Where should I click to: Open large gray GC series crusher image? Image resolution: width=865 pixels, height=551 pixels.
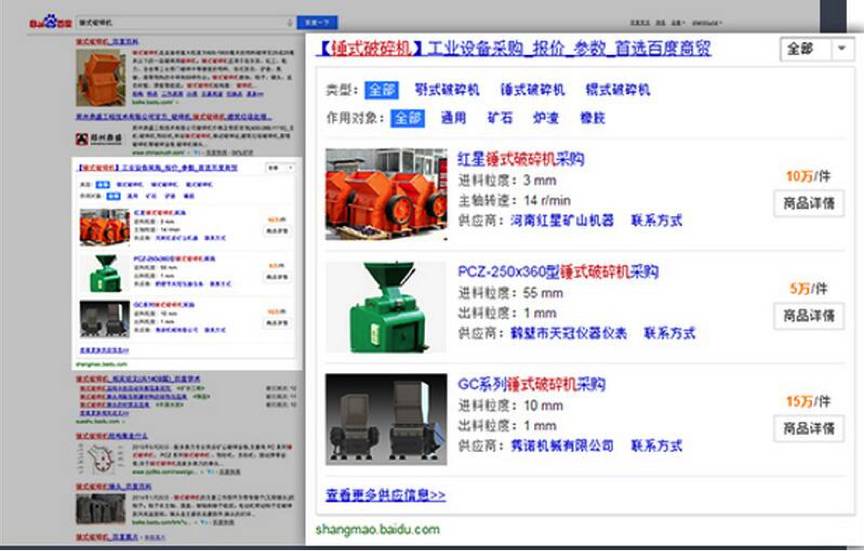pos(386,419)
